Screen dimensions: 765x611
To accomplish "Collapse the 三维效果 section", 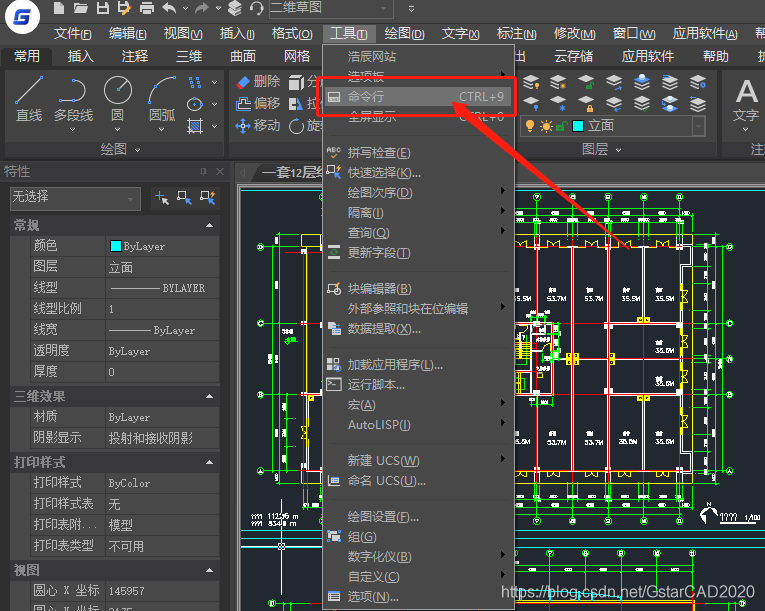I will [x=209, y=396].
